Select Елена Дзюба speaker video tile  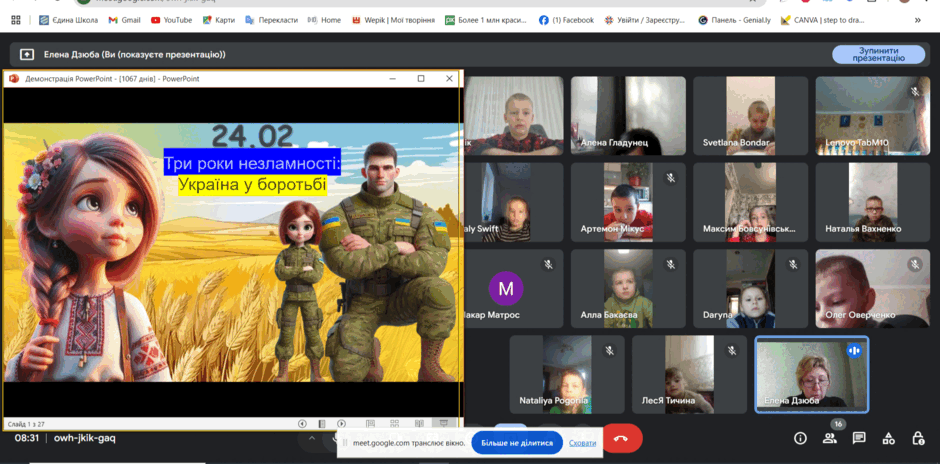tap(812, 375)
